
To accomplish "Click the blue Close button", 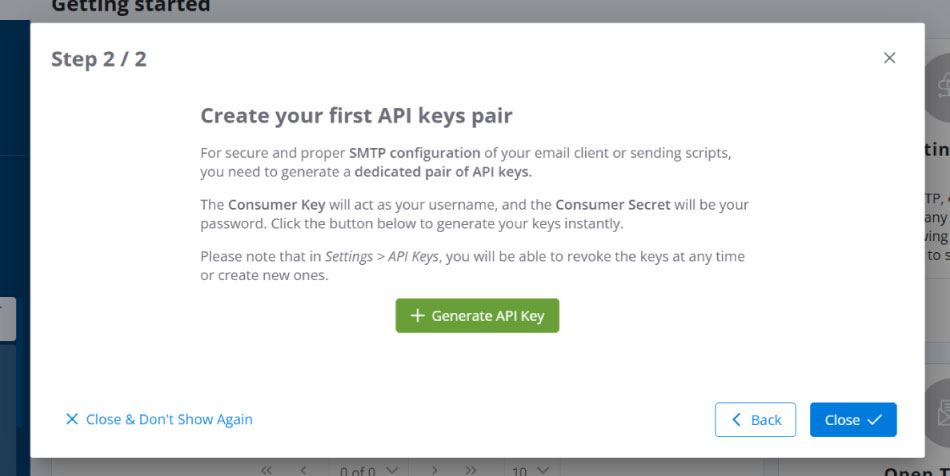I will 853,420.
